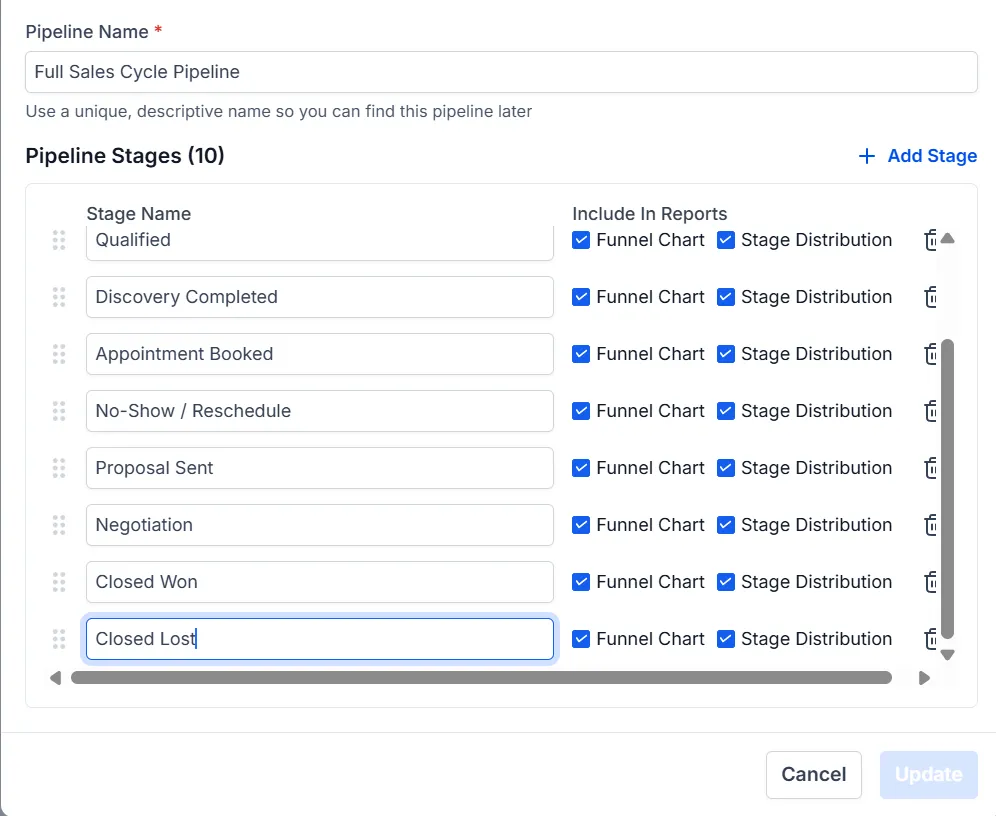The image size is (996, 816).
Task: Uncheck Stage Distribution for Appointment Booked
Action: point(726,354)
